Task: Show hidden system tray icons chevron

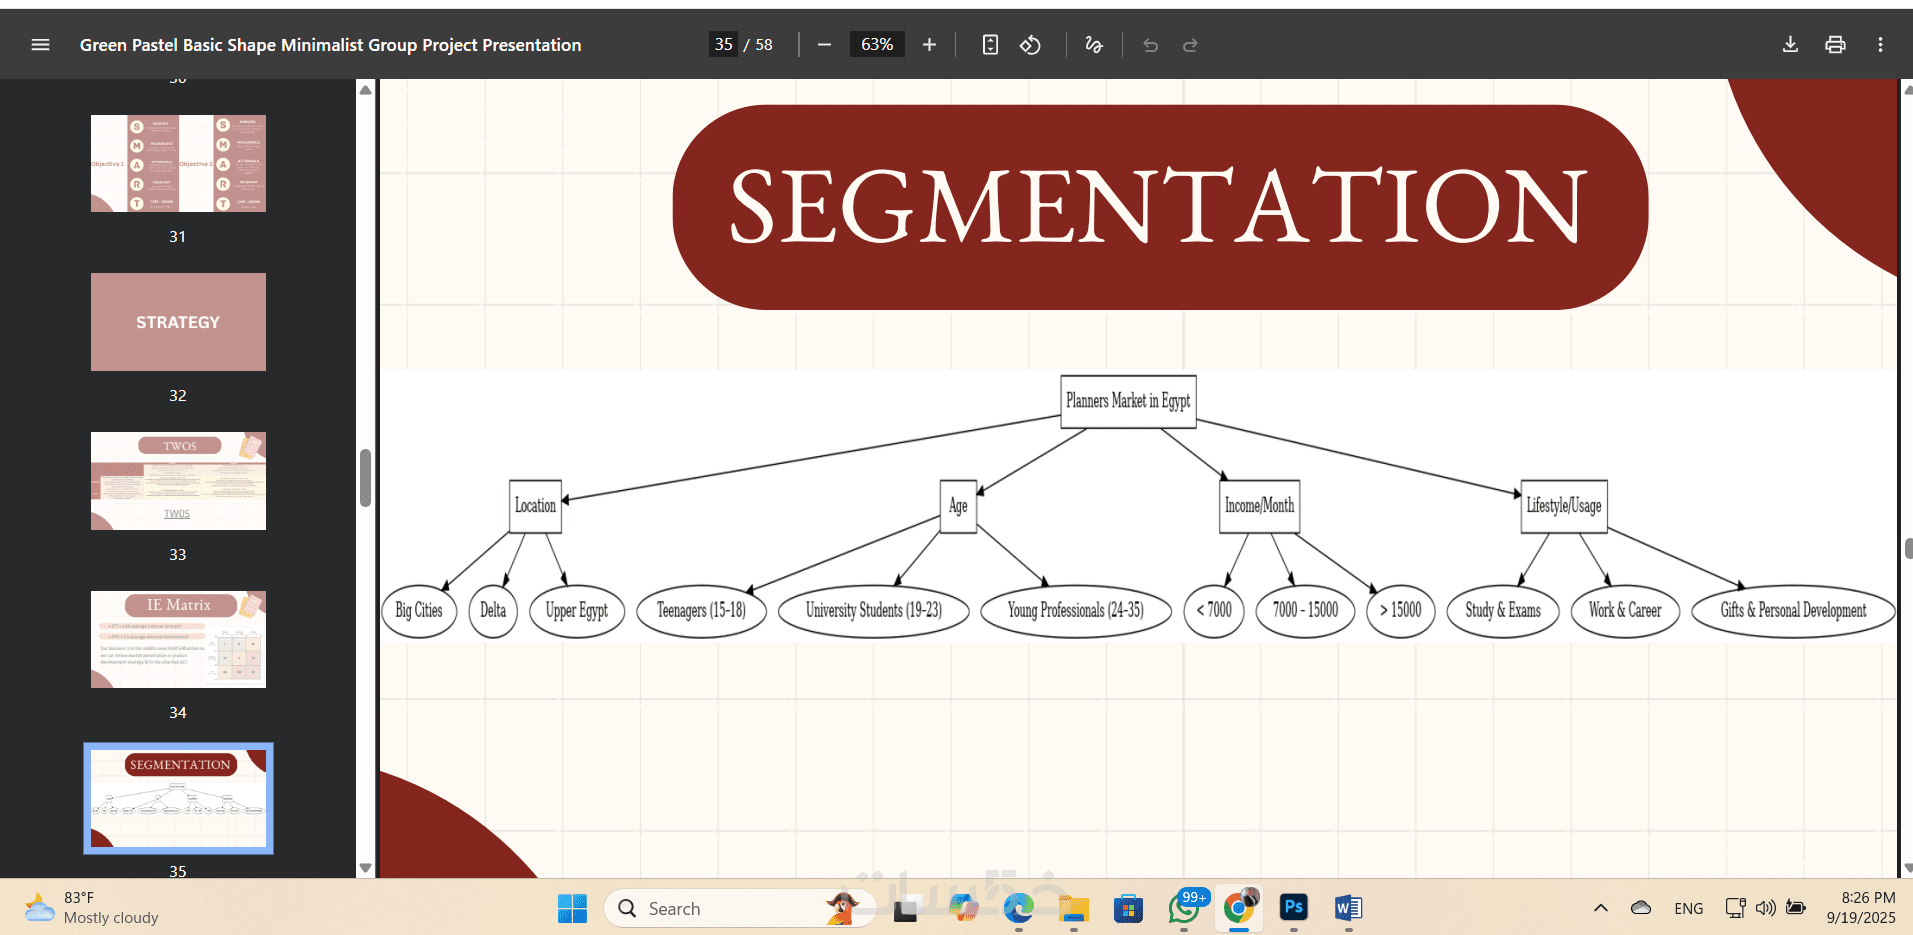Action: tap(1601, 908)
